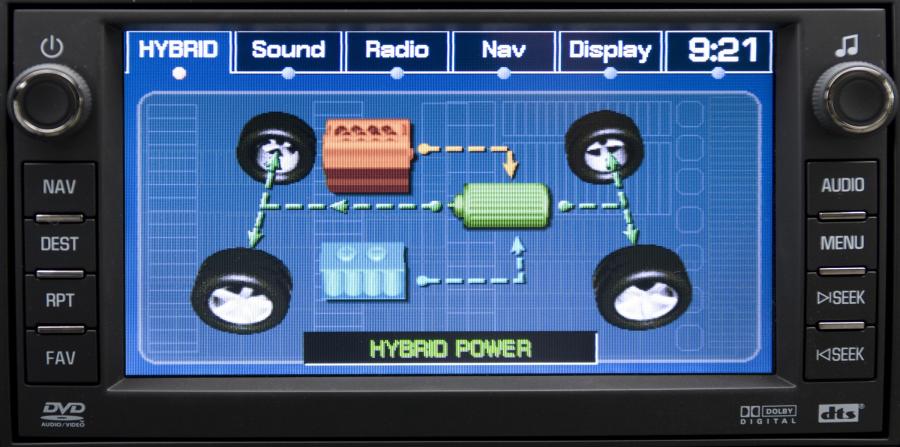Click the Dolby Digital logo
The width and height of the screenshot is (900, 447).
768,414
